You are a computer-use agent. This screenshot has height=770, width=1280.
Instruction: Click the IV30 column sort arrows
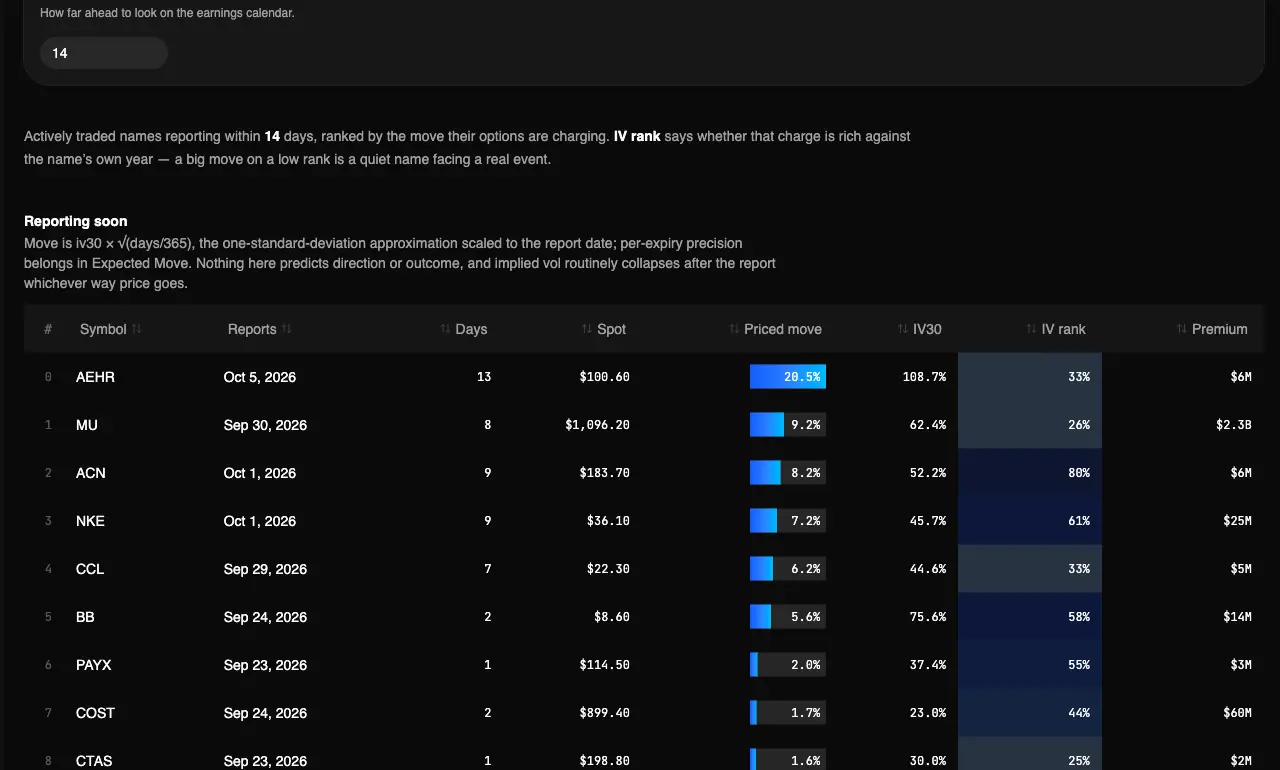(x=903, y=329)
